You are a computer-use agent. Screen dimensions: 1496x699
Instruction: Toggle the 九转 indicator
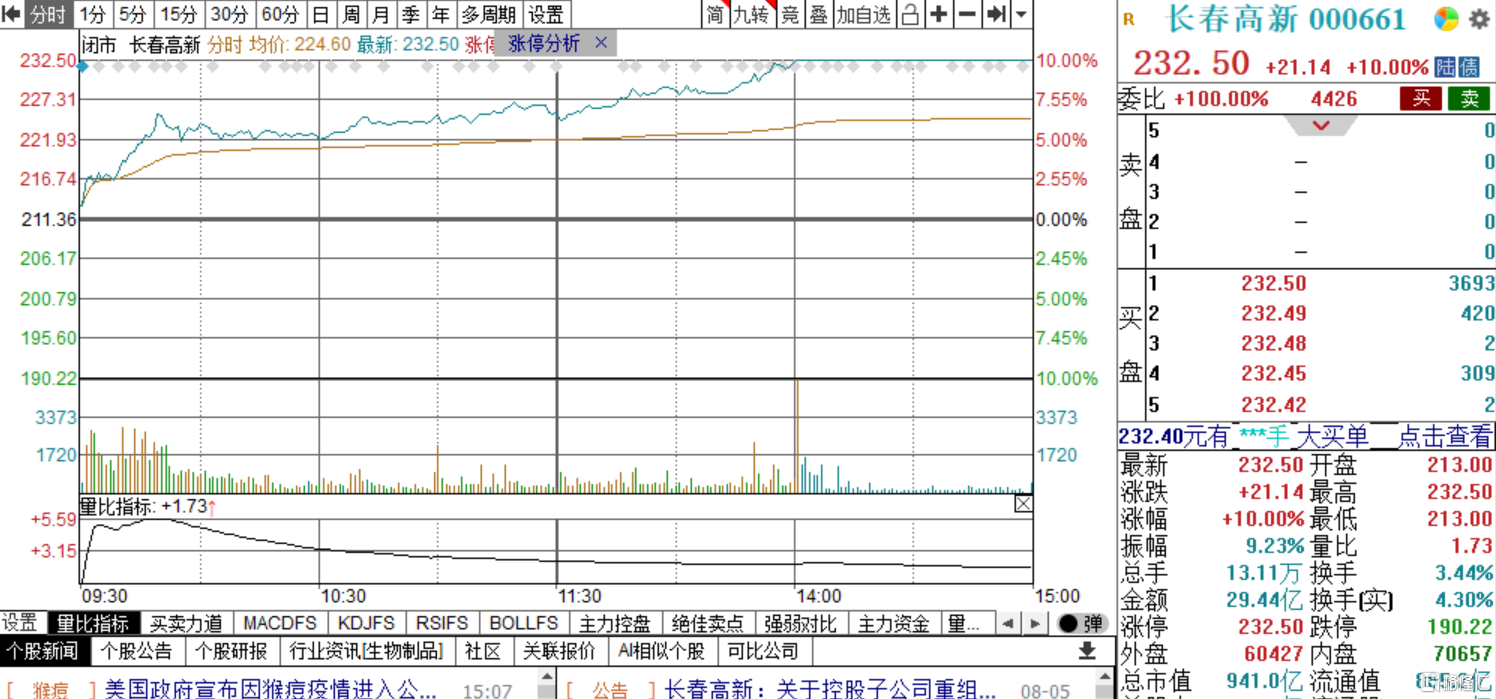(x=752, y=15)
